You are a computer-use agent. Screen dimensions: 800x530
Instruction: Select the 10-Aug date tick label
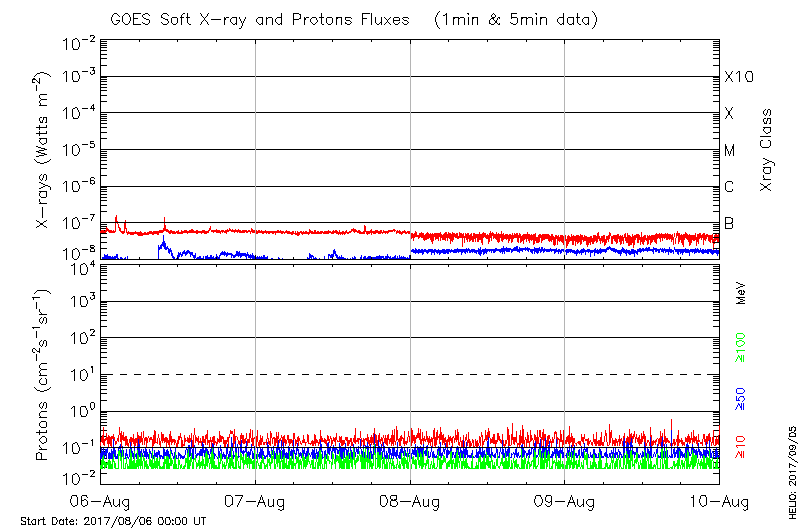pos(718,500)
